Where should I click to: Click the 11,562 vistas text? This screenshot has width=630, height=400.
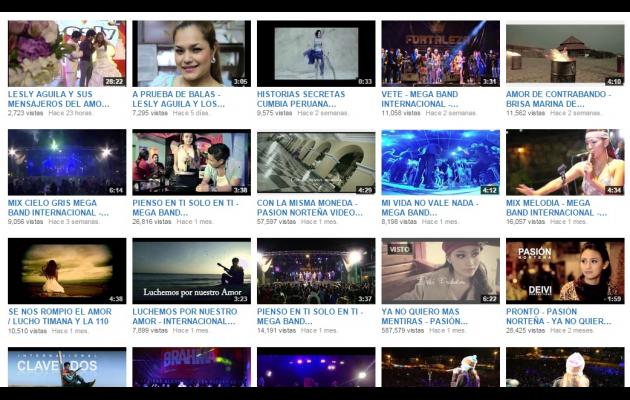526,113
